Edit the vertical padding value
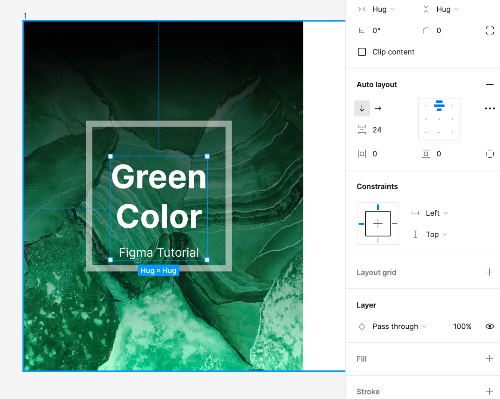Screen dimensions: 500x399 point(439,154)
